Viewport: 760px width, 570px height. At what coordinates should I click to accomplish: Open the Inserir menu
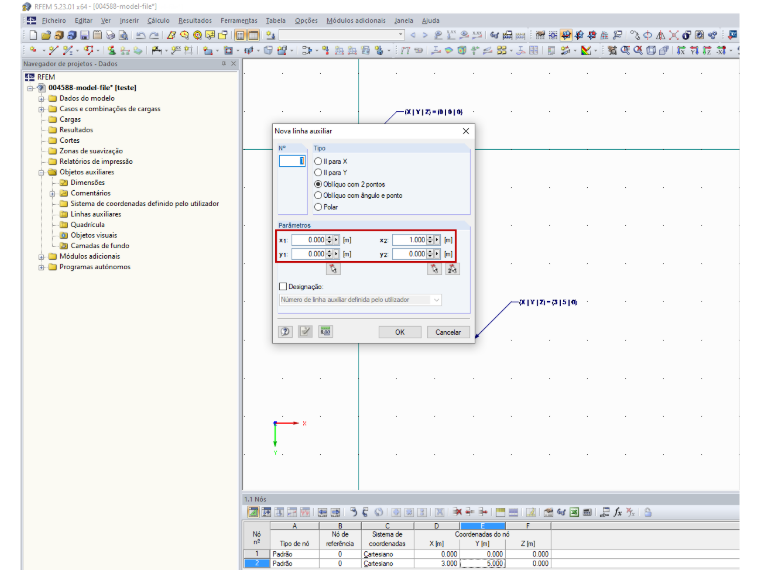[129, 20]
